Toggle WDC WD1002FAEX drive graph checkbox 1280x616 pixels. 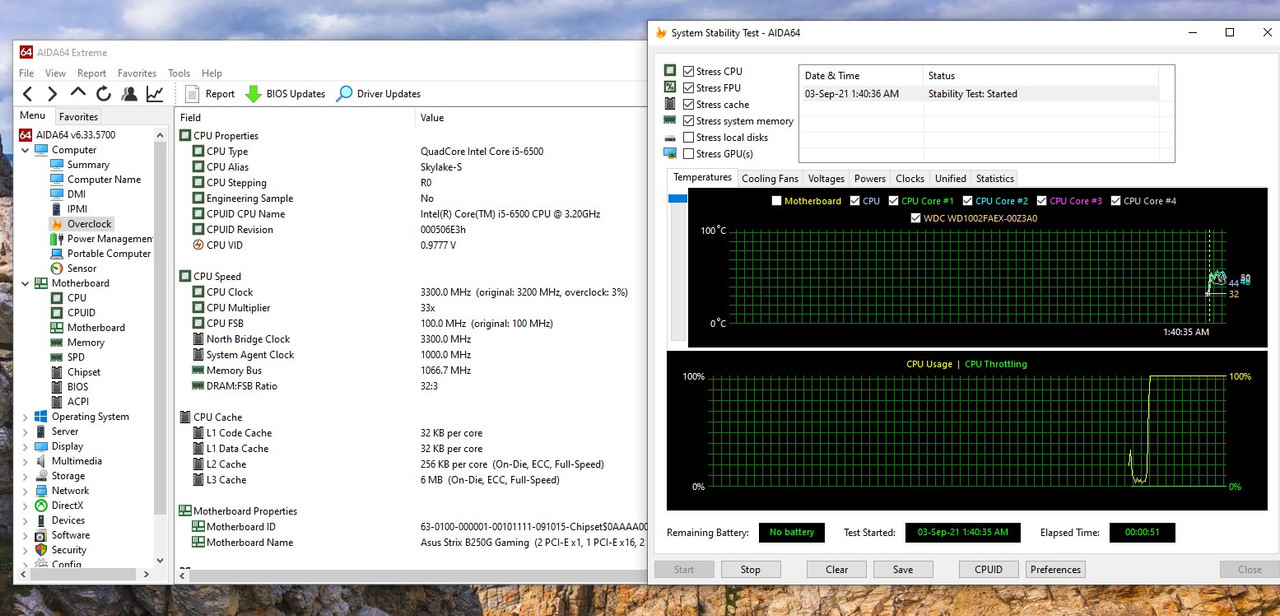click(915, 218)
